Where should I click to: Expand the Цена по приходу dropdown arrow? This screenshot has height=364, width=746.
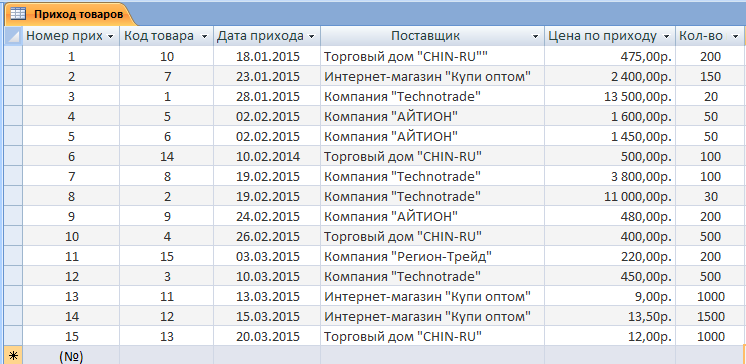pos(667,37)
